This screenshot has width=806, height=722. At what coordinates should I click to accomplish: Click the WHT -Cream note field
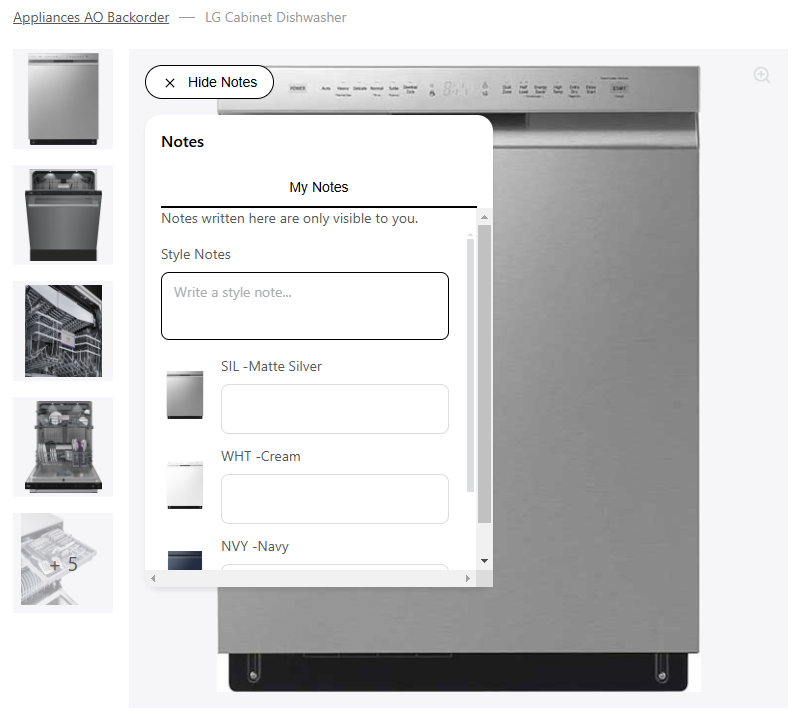point(335,499)
